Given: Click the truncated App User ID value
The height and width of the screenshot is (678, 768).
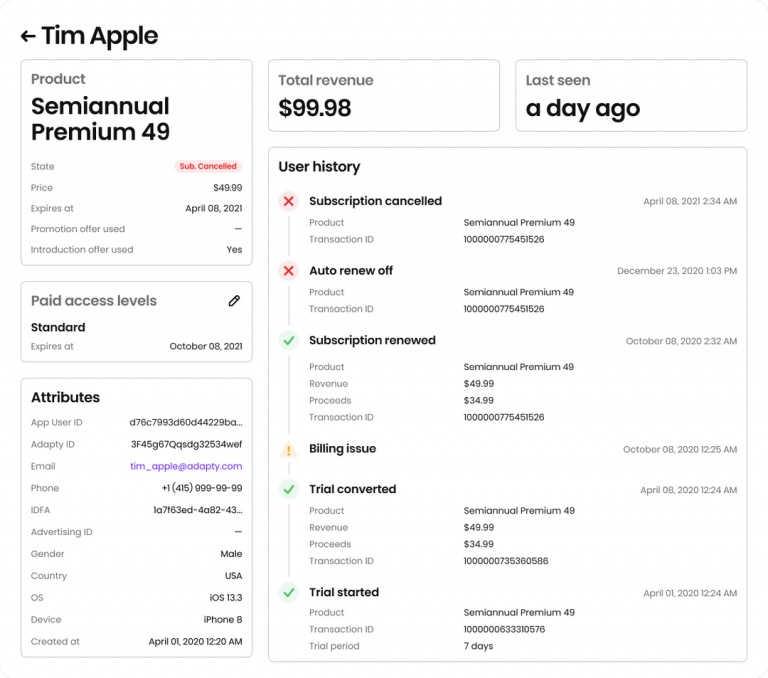Looking at the screenshot, I should coord(185,423).
